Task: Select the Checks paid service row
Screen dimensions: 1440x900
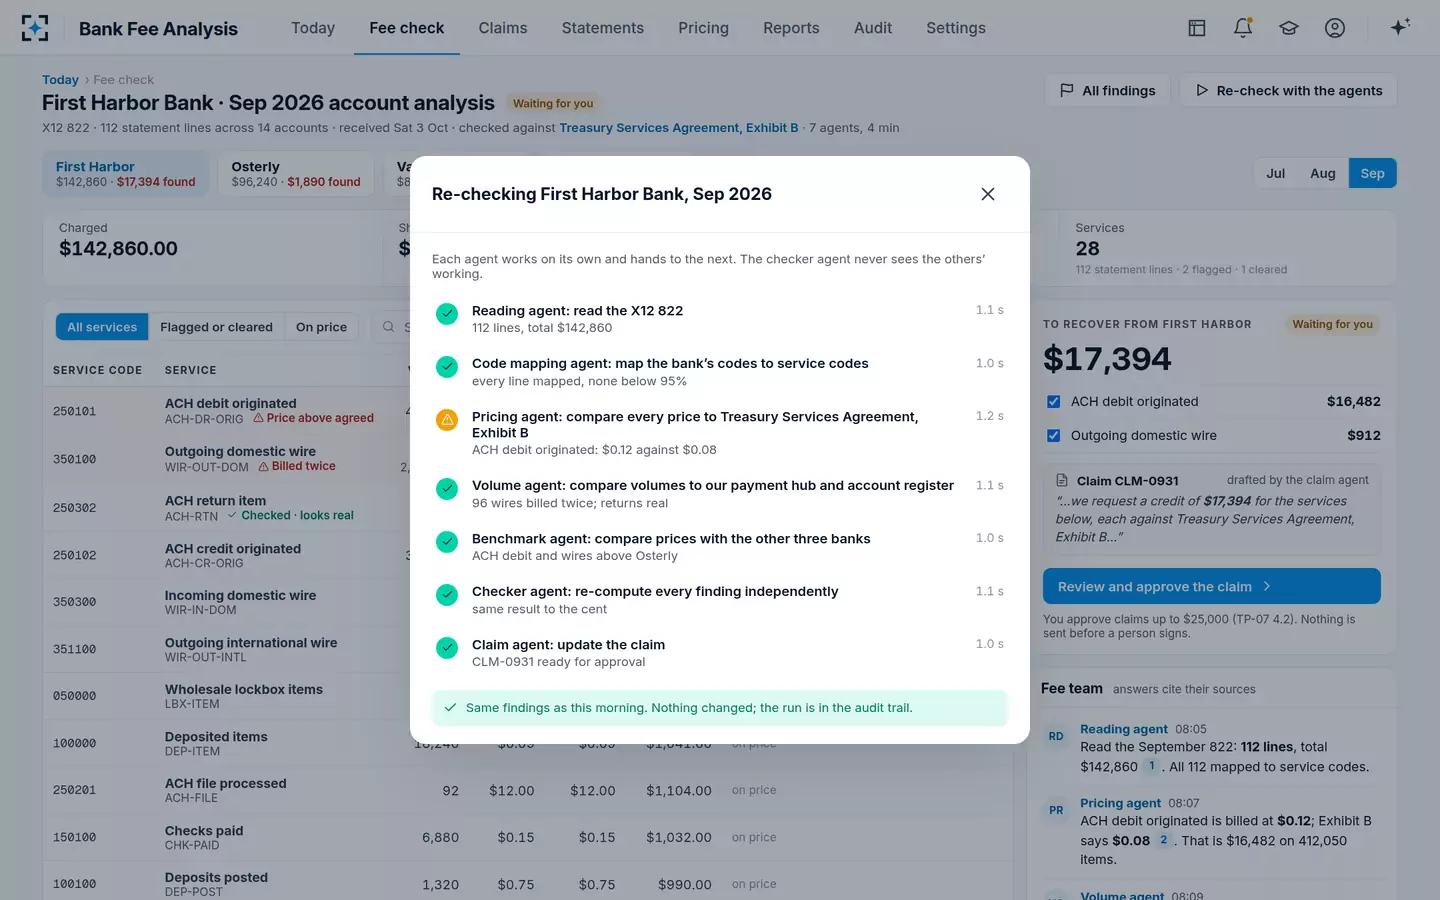Action: coord(527,837)
